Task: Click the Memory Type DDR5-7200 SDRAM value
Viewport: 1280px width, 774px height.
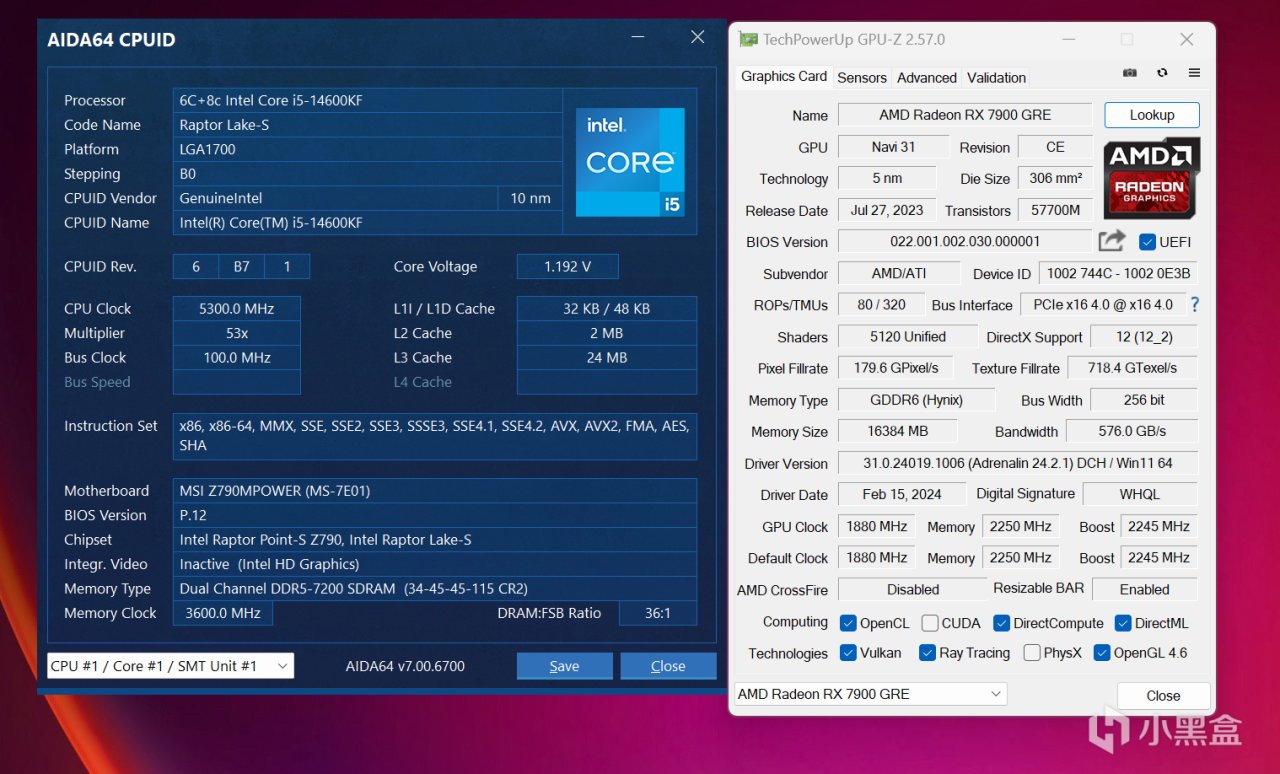Action: click(435, 589)
